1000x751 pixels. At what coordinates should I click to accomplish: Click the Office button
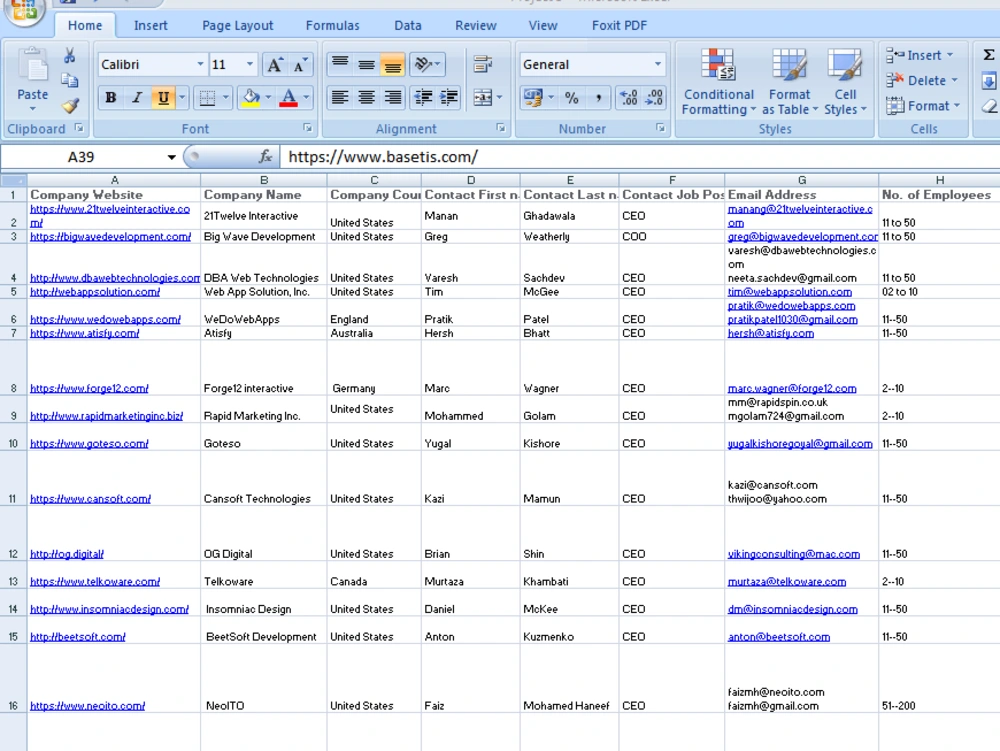click(24, 11)
